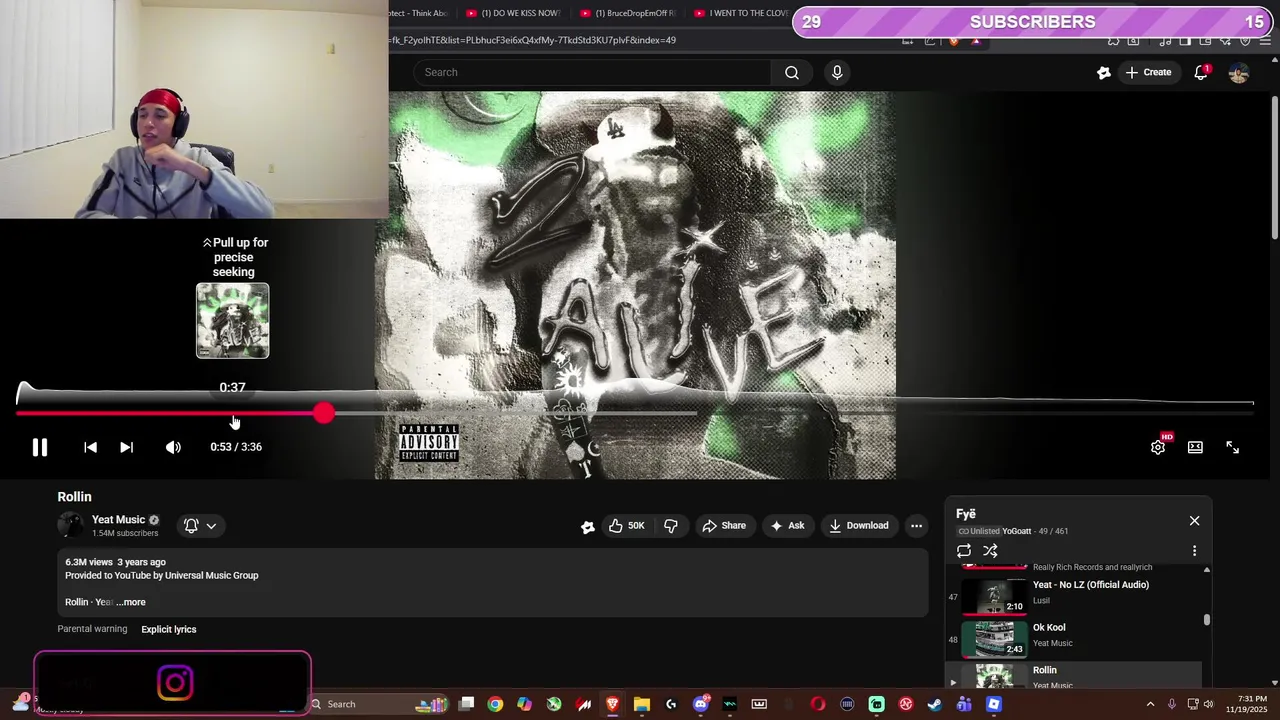The image size is (1280, 720).
Task: Click sparkle icon left of Create
Action: (x=1103, y=72)
